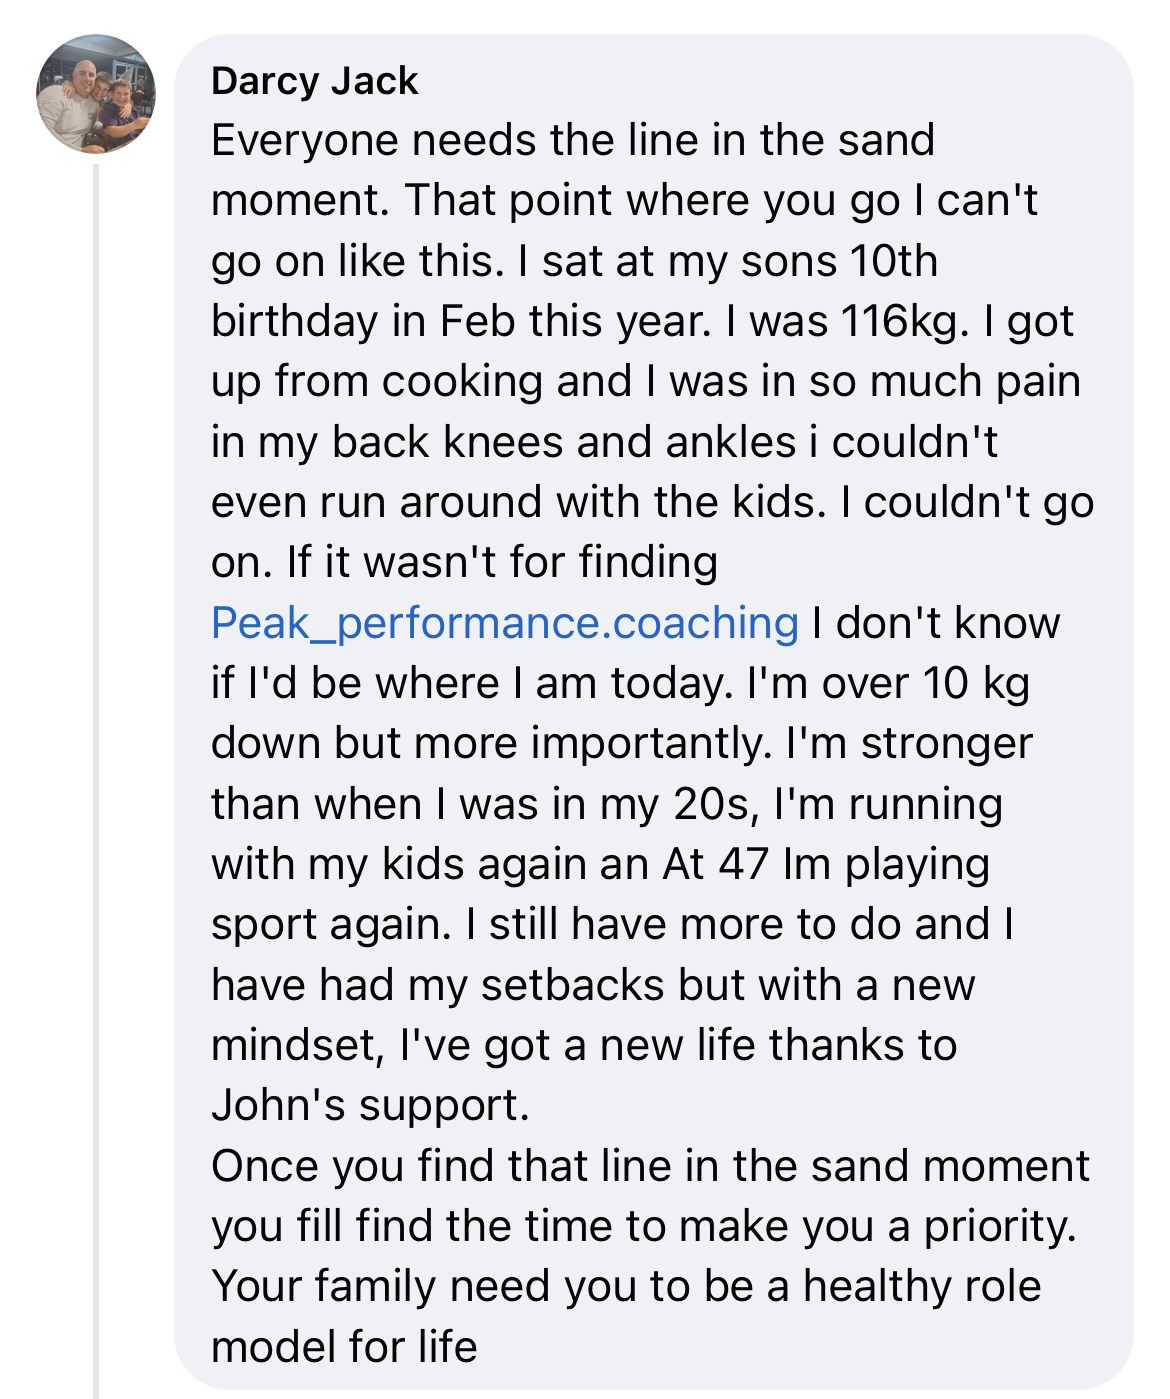Image resolution: width=1170 pixels, height=1399 pixels.
Task: Open Darcy Jack's profile picture
Action: [96, 94]
